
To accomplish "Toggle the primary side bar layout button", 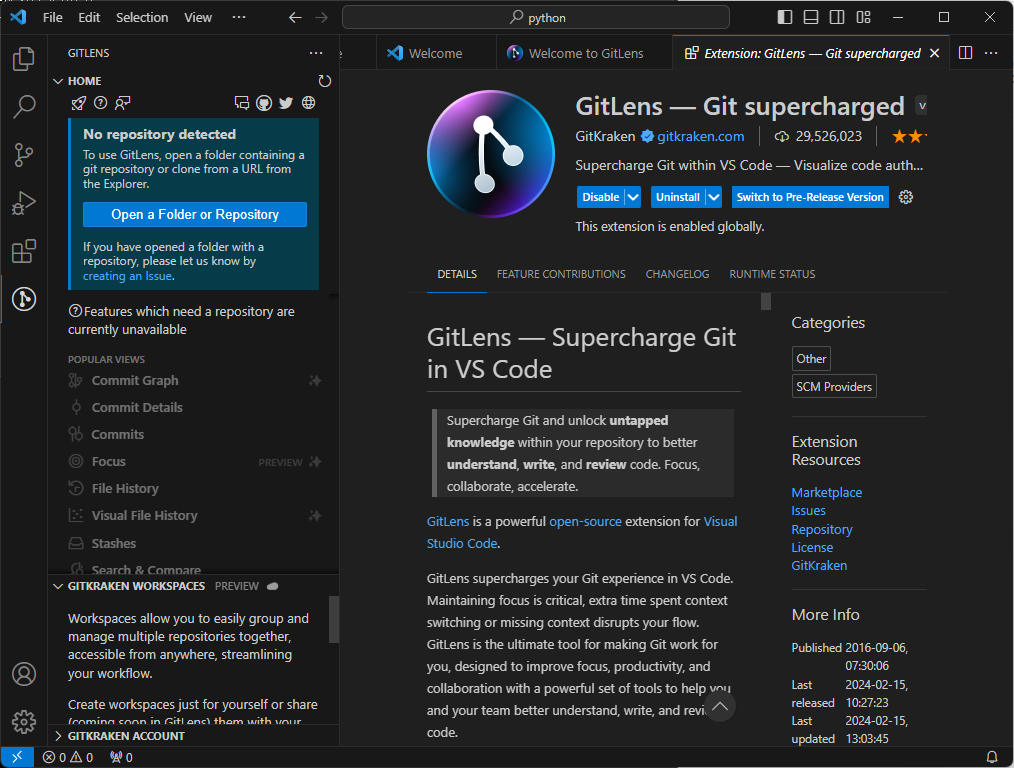I will coord(784,17).
